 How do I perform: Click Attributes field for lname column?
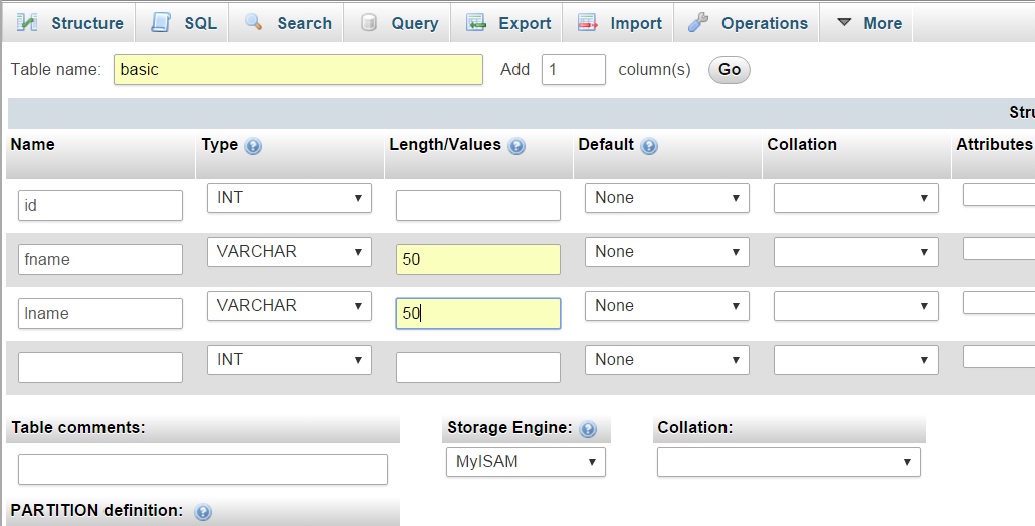(x=999, y=303)
